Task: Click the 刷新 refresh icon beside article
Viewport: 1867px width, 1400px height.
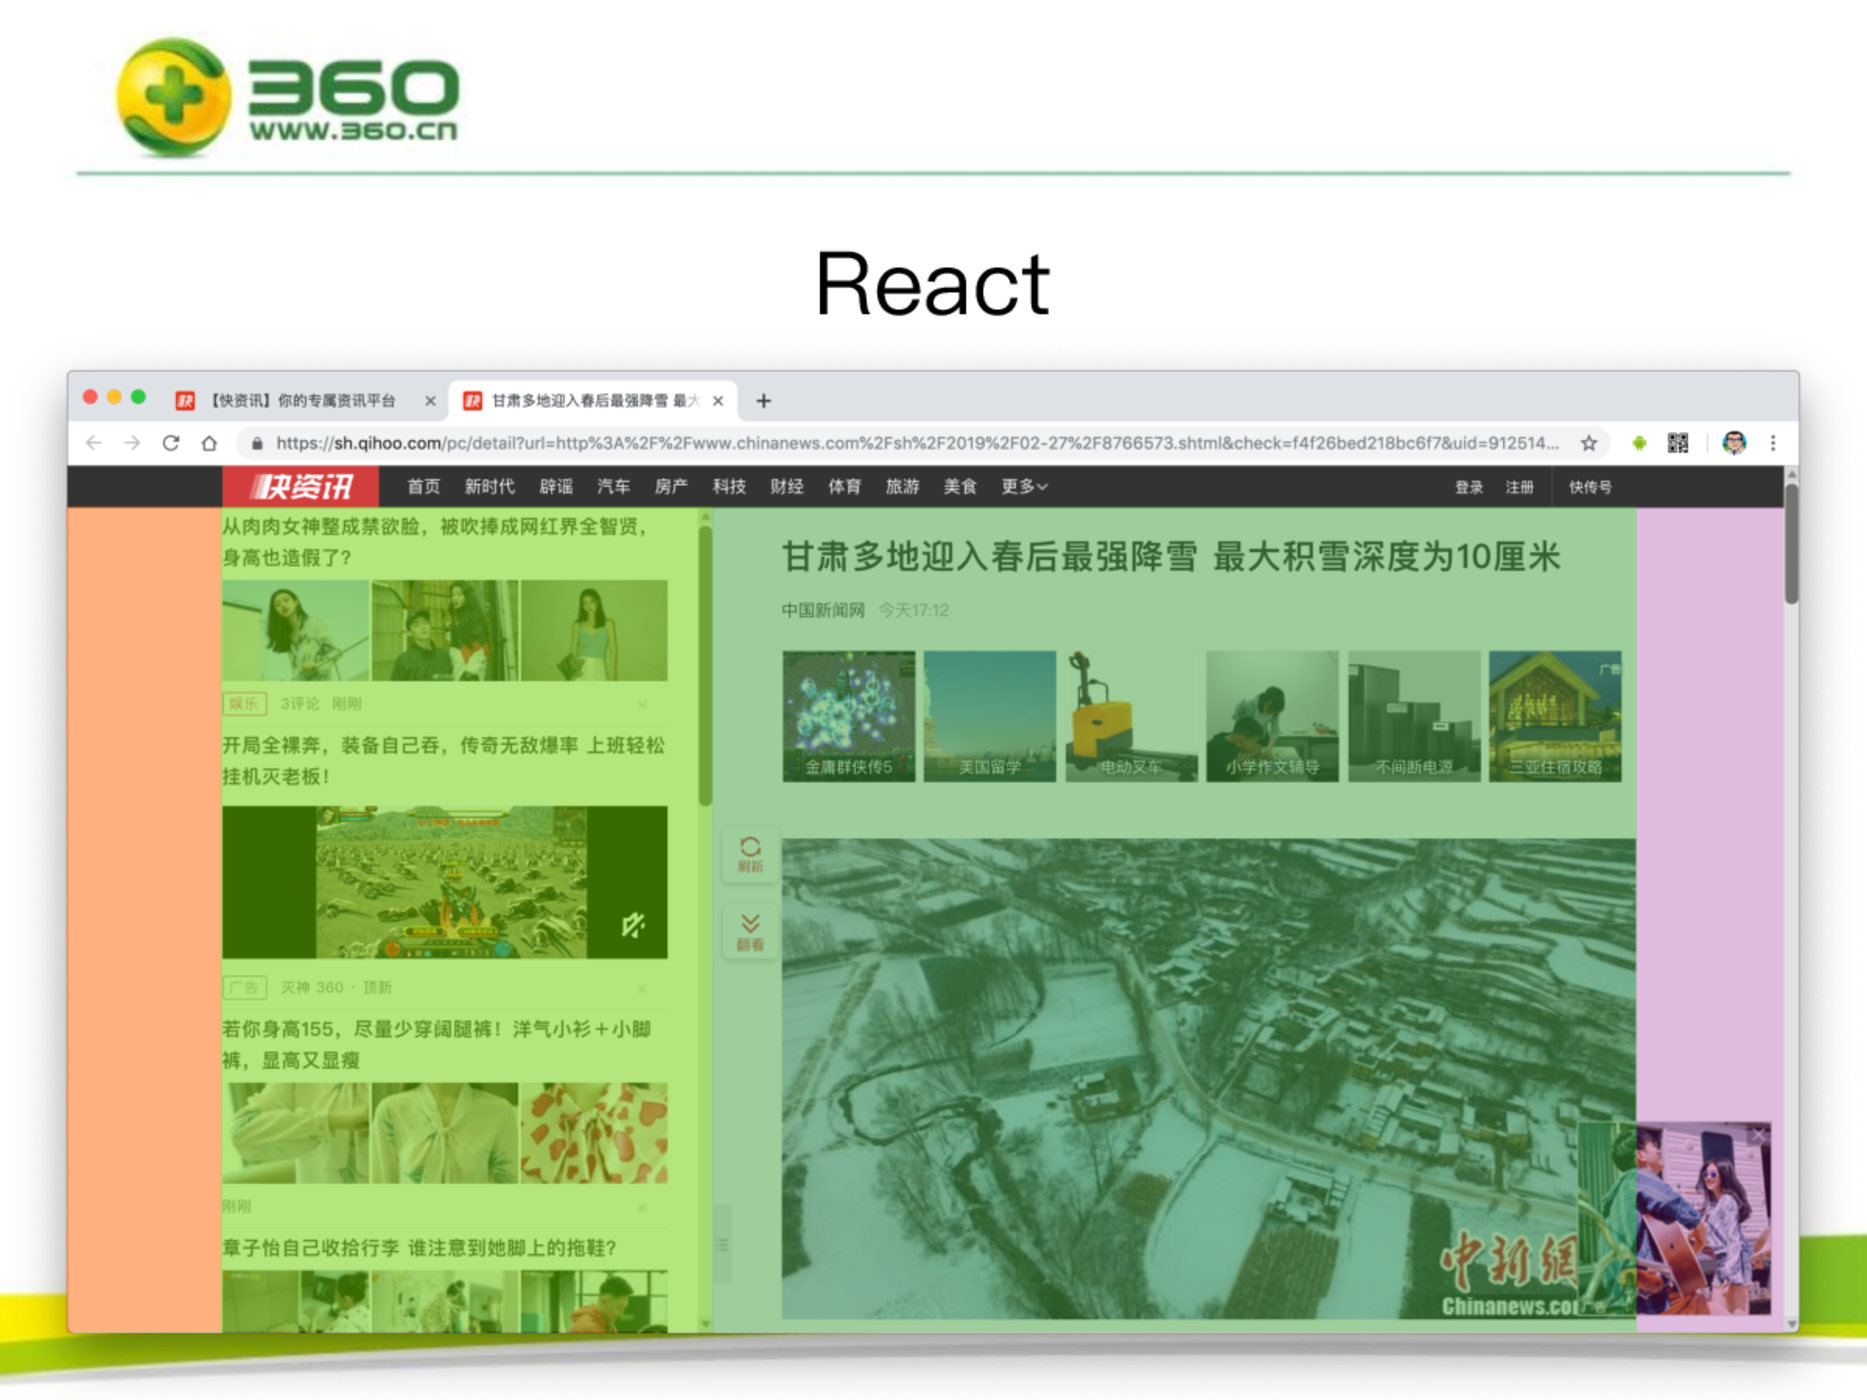Action: point(750,854)
